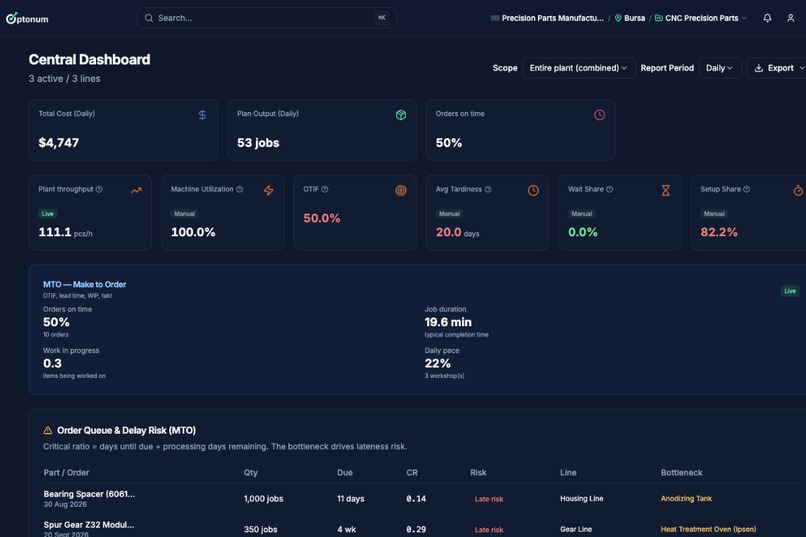This screenshot has width=806, height=537.
Task: Click the stopwatch icon on Setup Share card
Action: [x=798, y=190]
